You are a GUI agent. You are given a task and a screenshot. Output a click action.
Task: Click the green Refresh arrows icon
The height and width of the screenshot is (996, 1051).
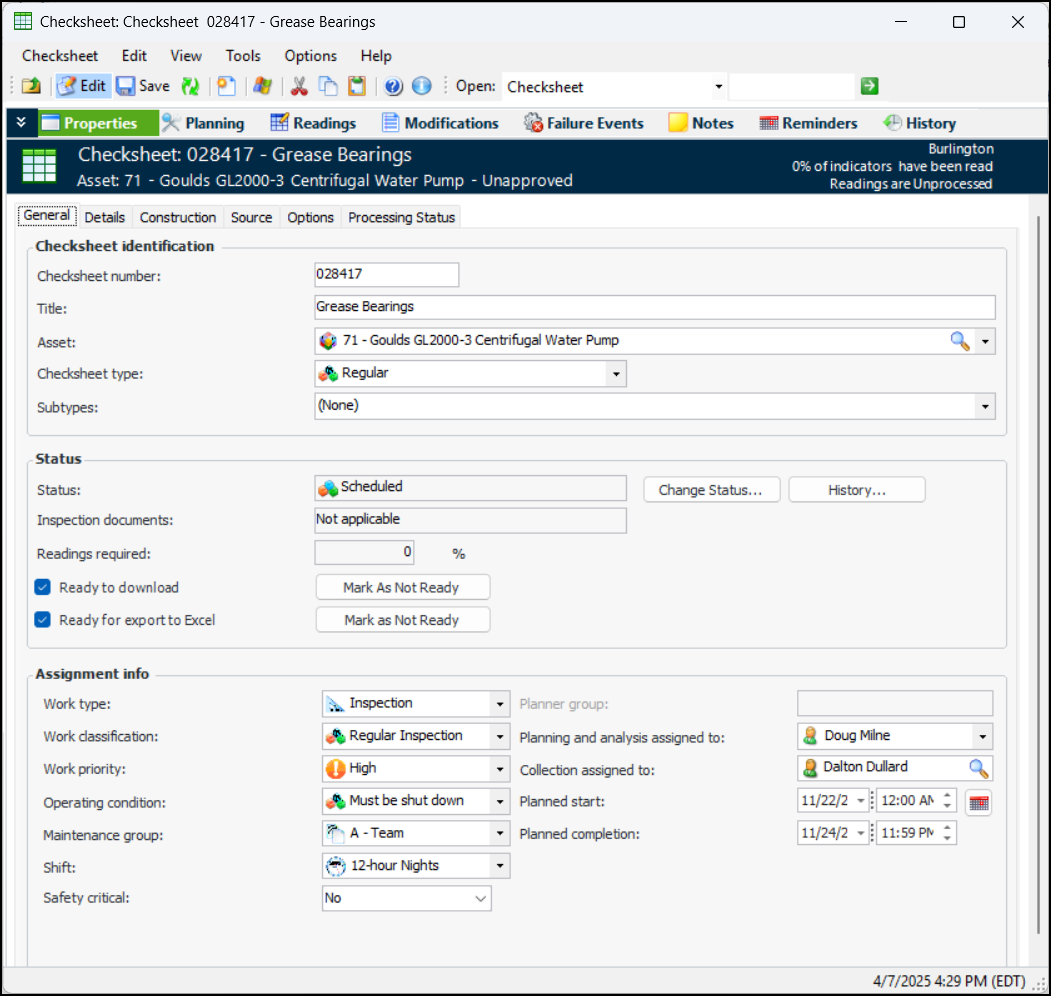[x=190, y=86]
